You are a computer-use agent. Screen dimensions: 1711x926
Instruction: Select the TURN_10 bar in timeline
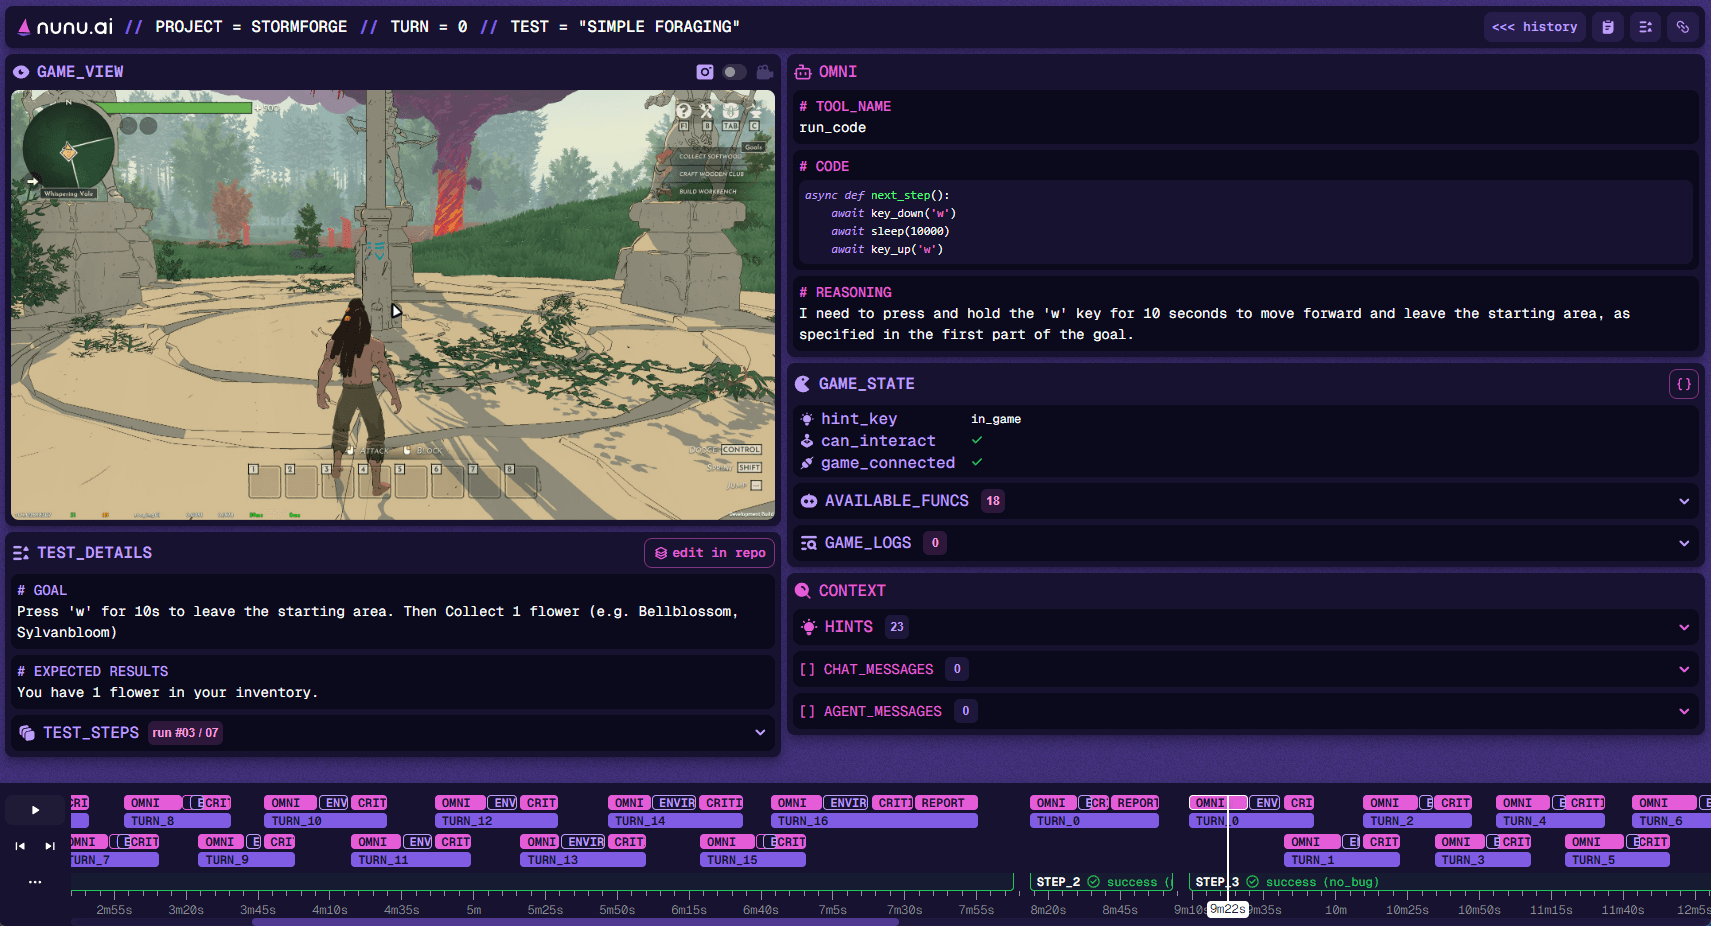(325, 821)
